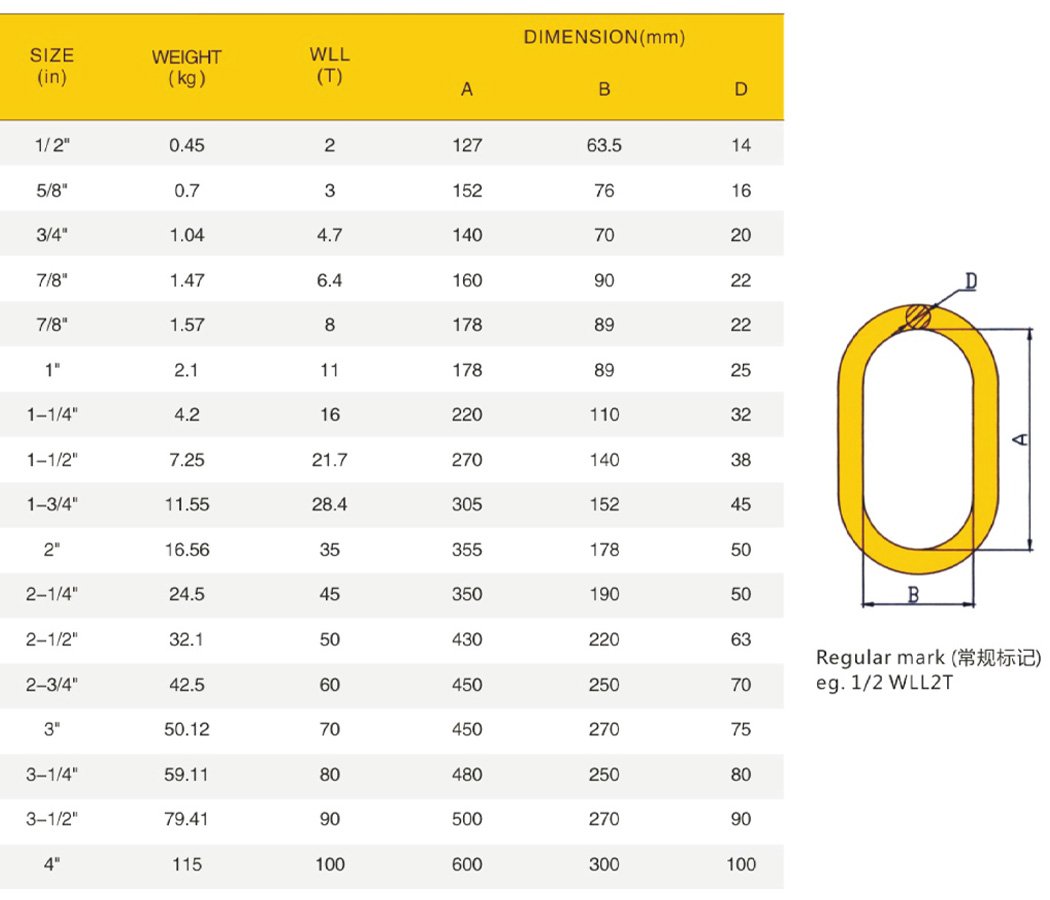Click the 1/2" size row cell

point(52,145)
